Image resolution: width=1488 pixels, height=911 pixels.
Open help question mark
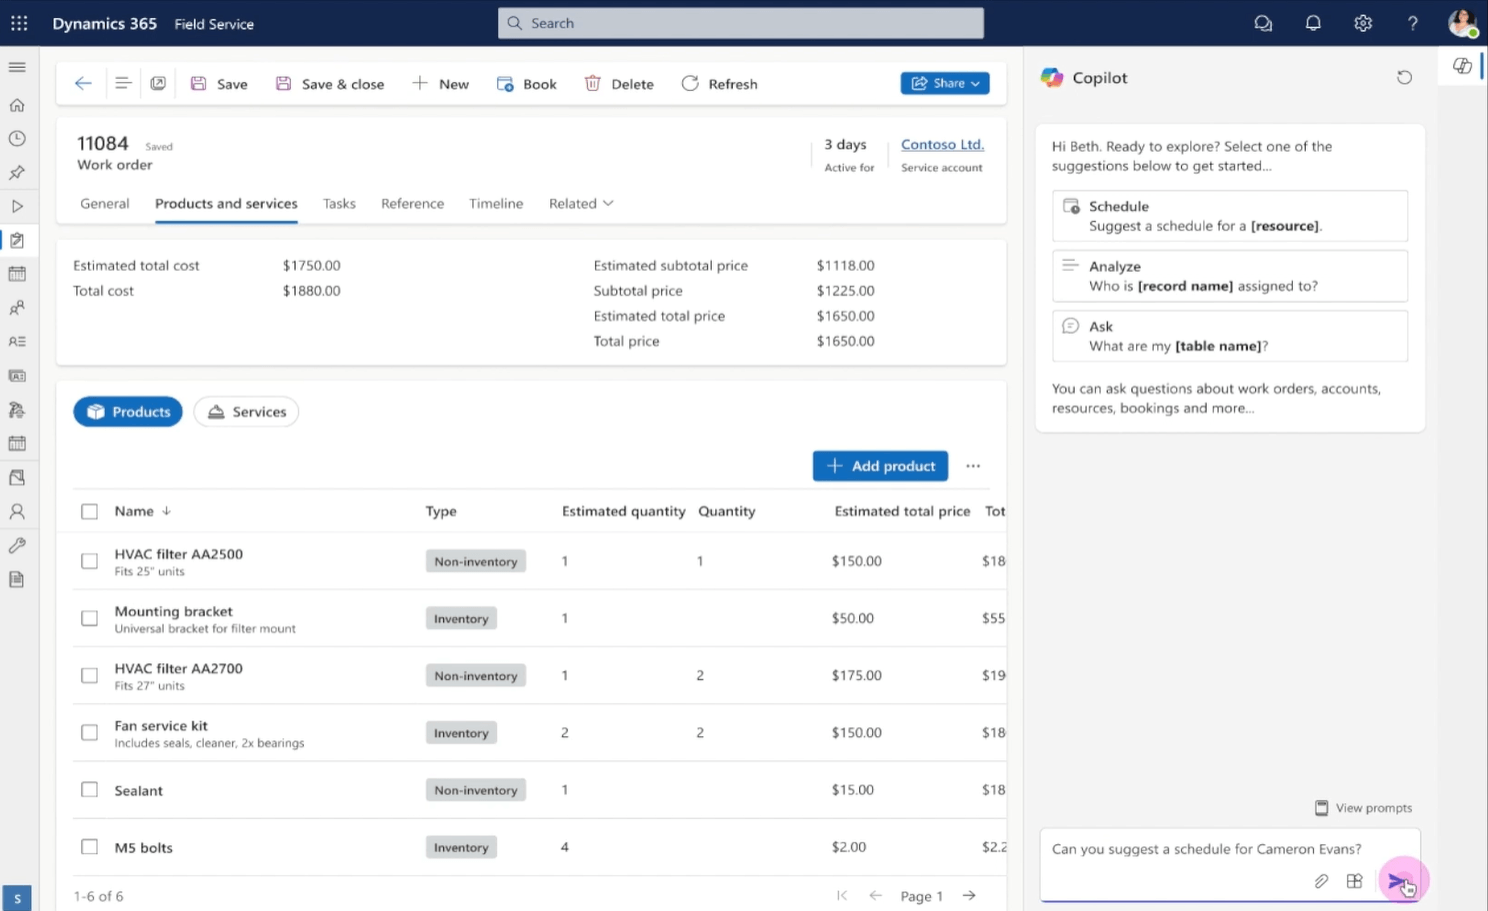coord(1412,23)
